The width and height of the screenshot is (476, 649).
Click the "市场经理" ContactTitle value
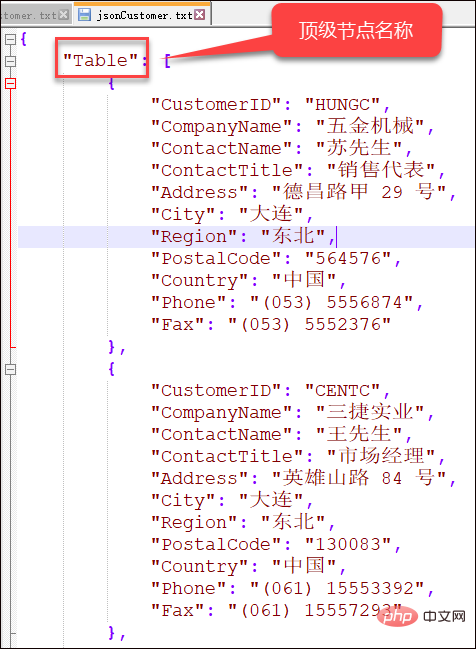tap(381, 456)
